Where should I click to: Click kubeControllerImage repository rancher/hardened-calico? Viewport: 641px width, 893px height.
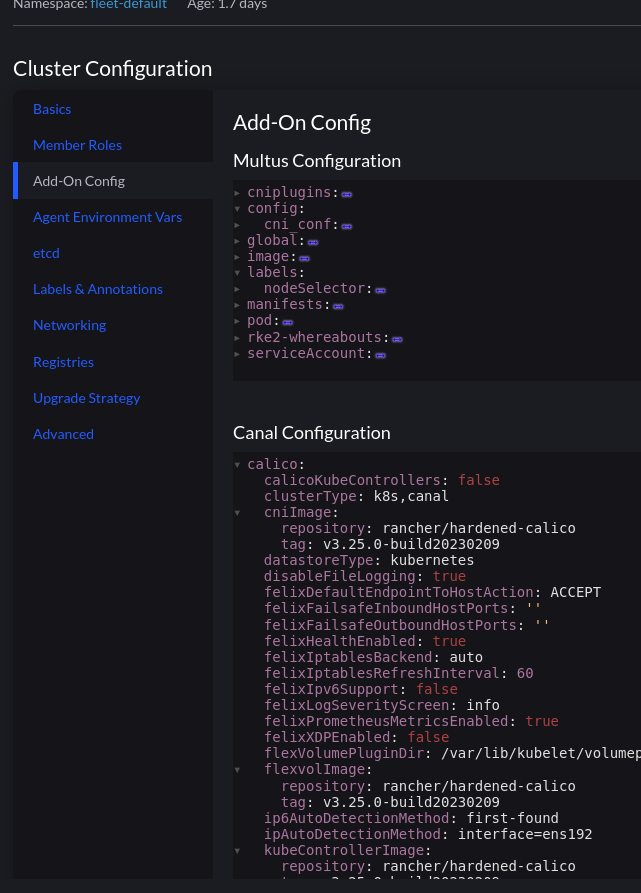pos(479,866)
